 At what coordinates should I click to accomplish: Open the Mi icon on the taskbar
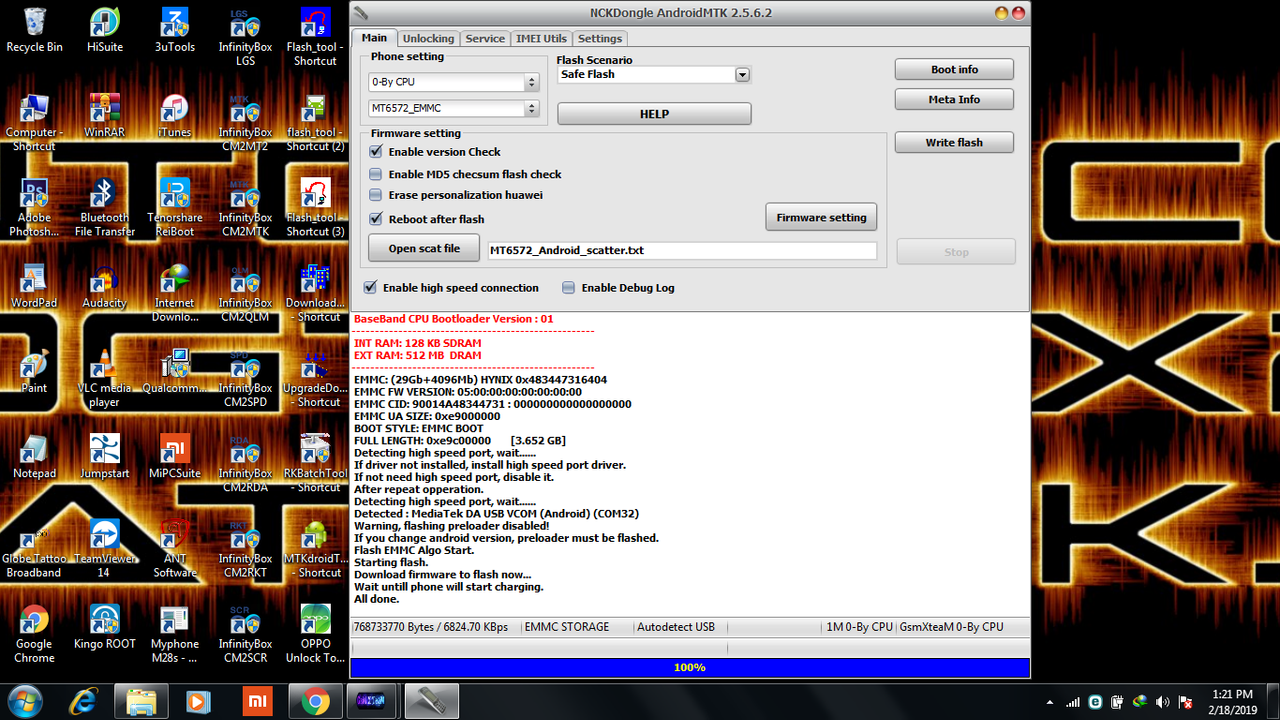257,701
